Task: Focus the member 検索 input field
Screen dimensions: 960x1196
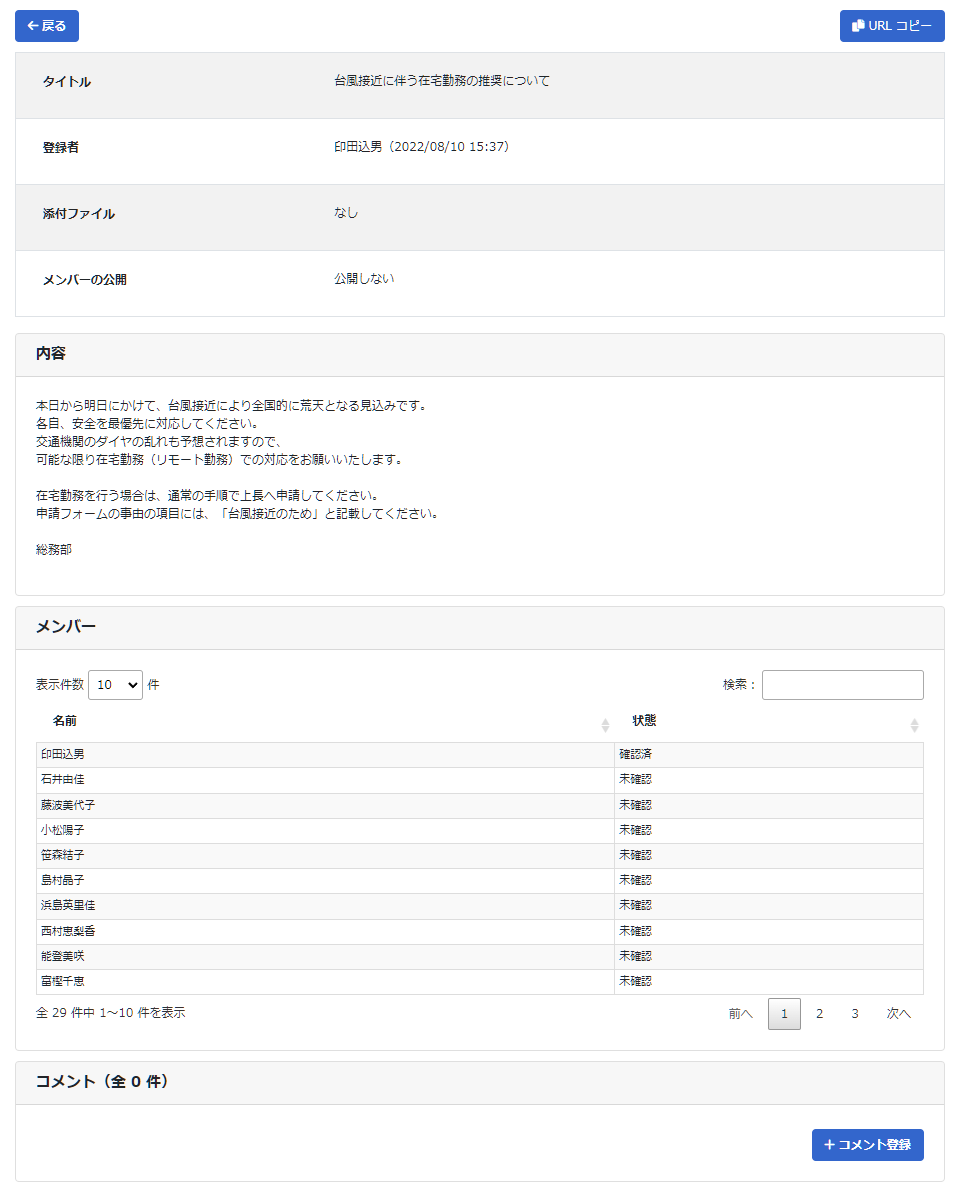Action: point(842,685)
